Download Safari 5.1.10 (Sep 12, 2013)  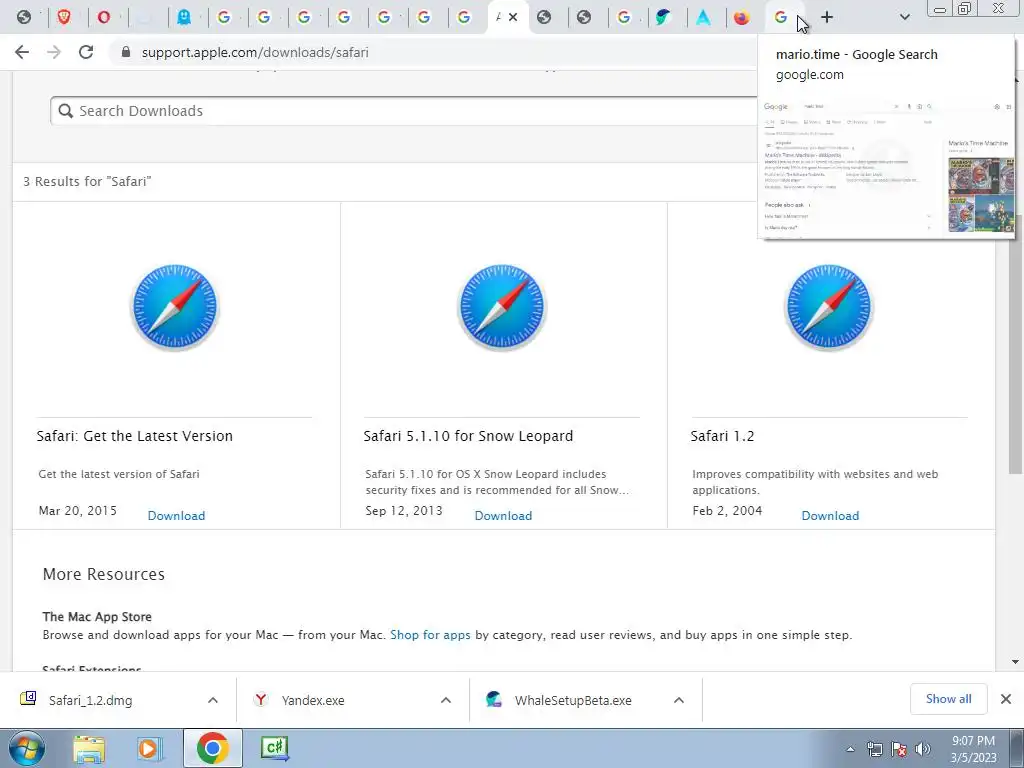click(504, 516)
